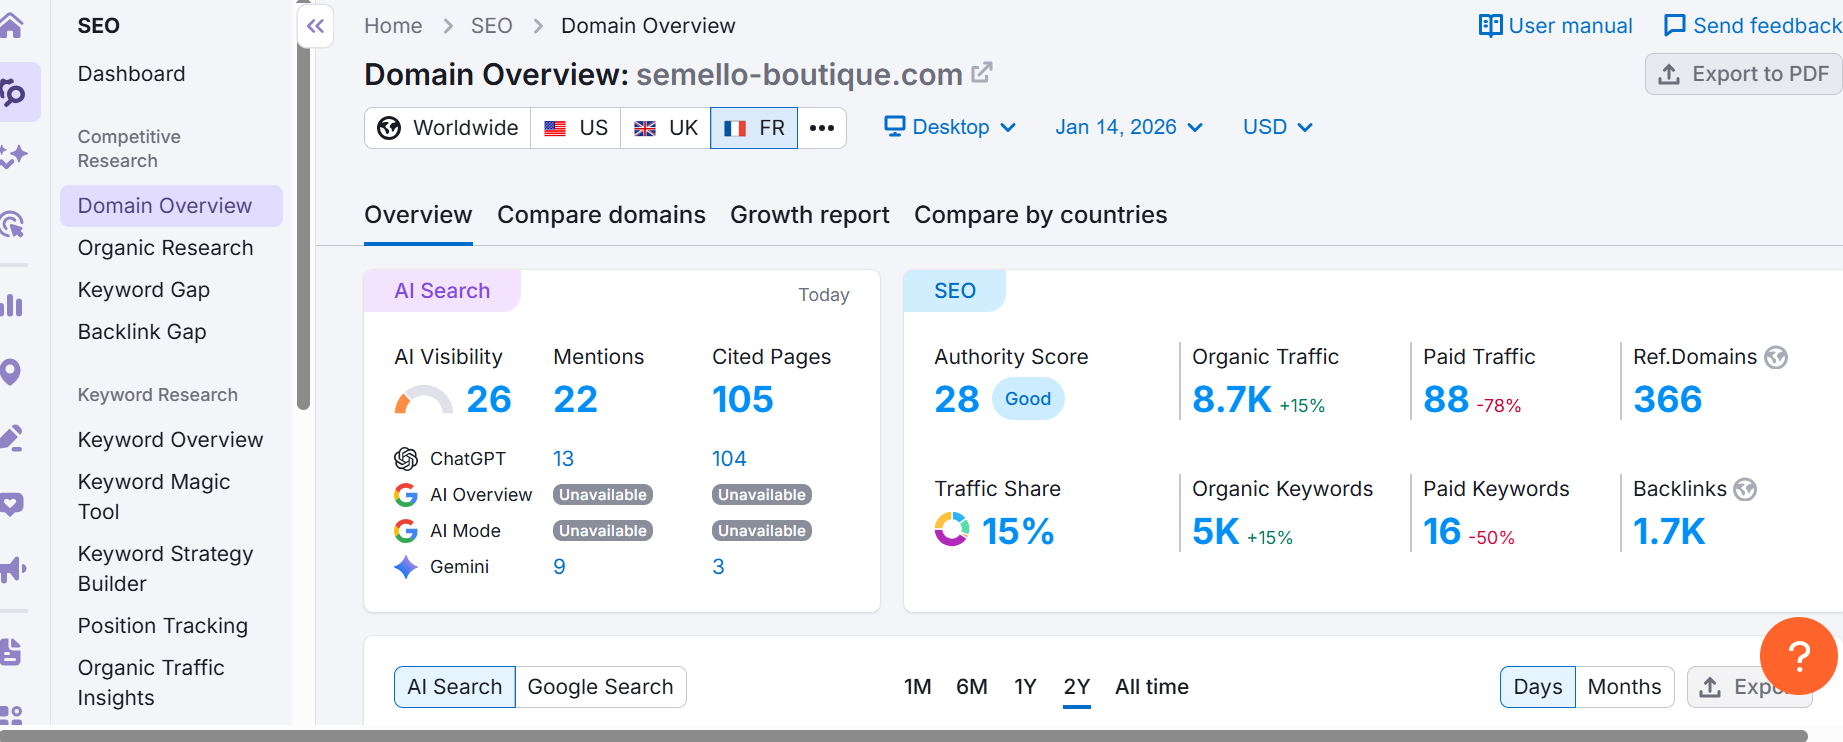
Task: Toggle chart granularity to Months
Action: (x=1624, y=687)
